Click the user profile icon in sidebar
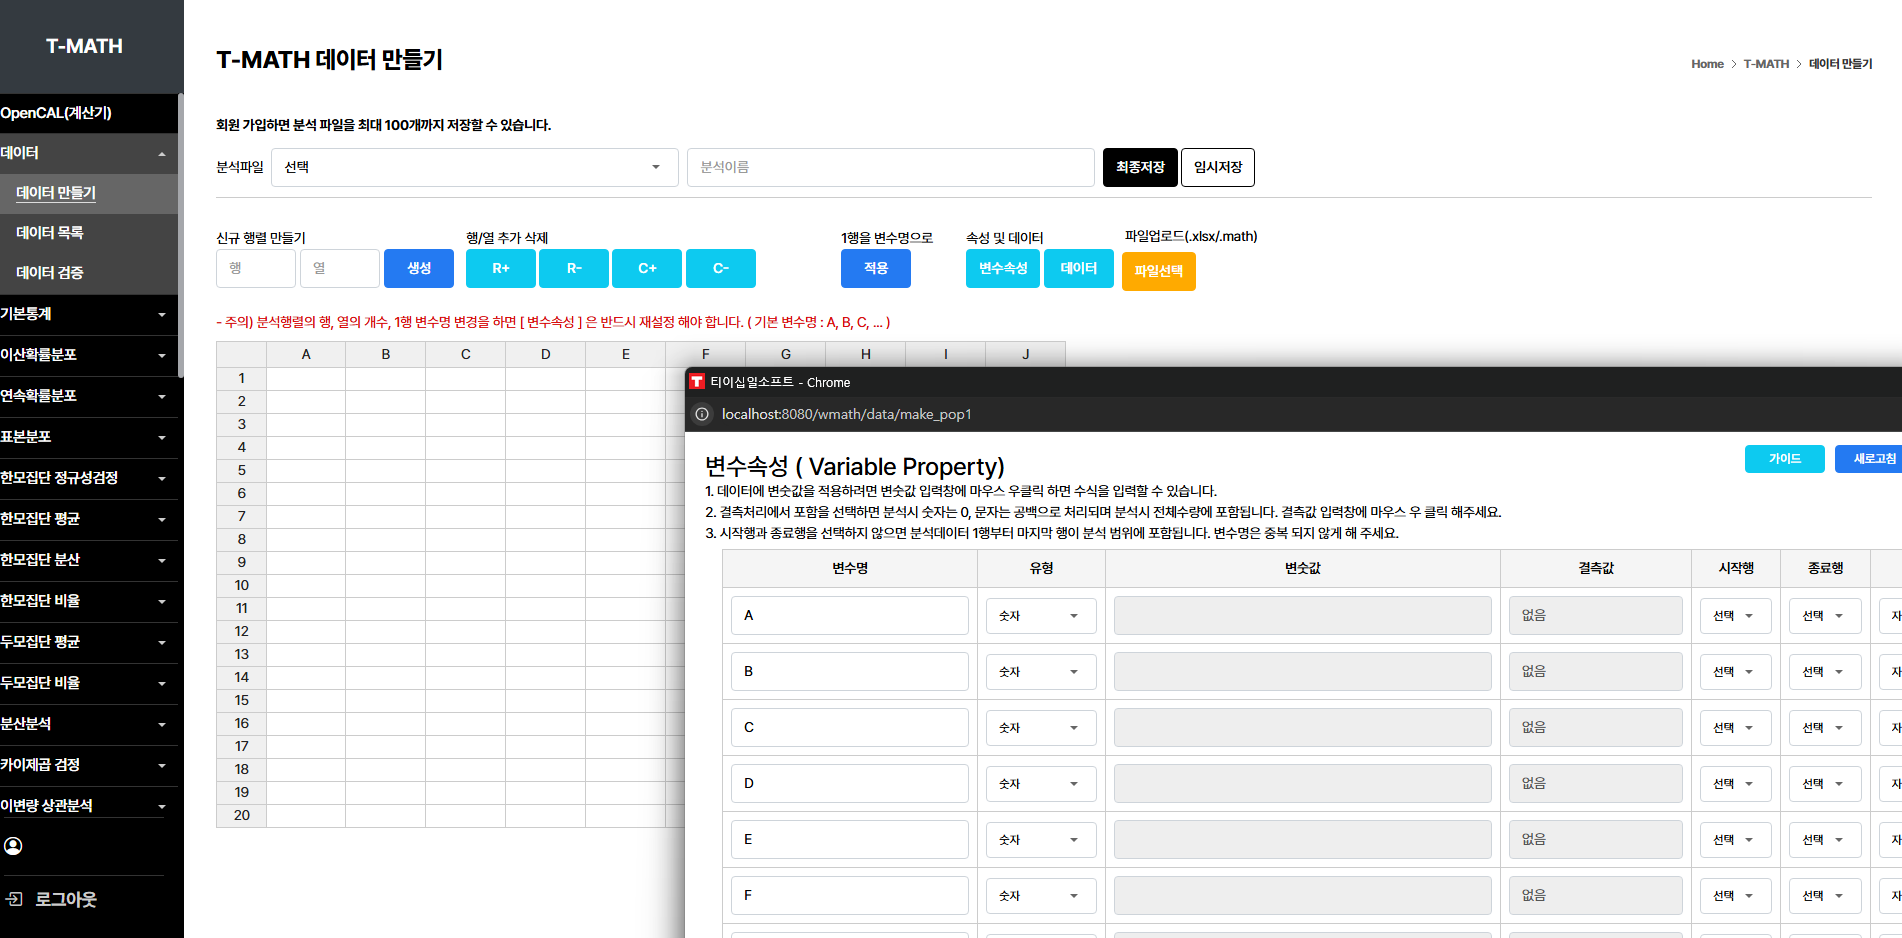Screen dimensions: 1902x938 13,846
